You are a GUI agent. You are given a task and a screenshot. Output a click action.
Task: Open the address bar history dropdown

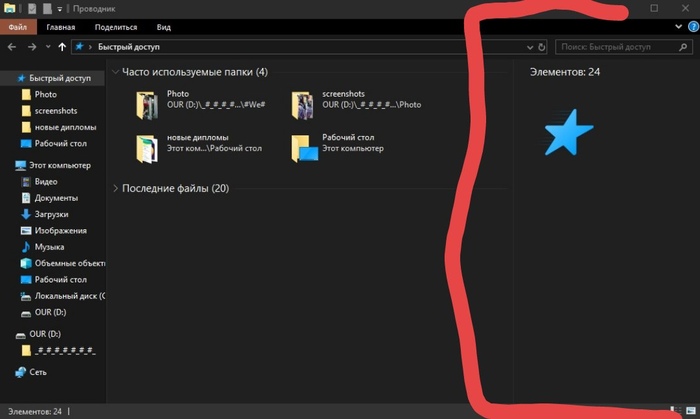tap(529, 47)
